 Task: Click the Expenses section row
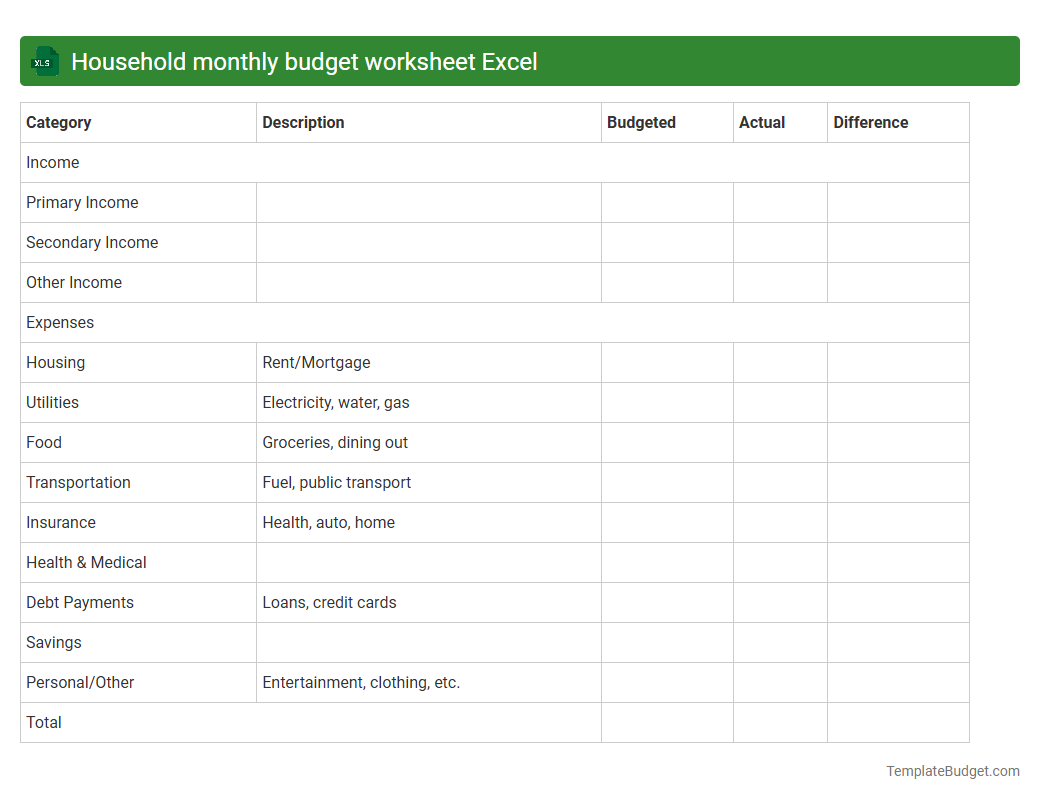[60, 322]
